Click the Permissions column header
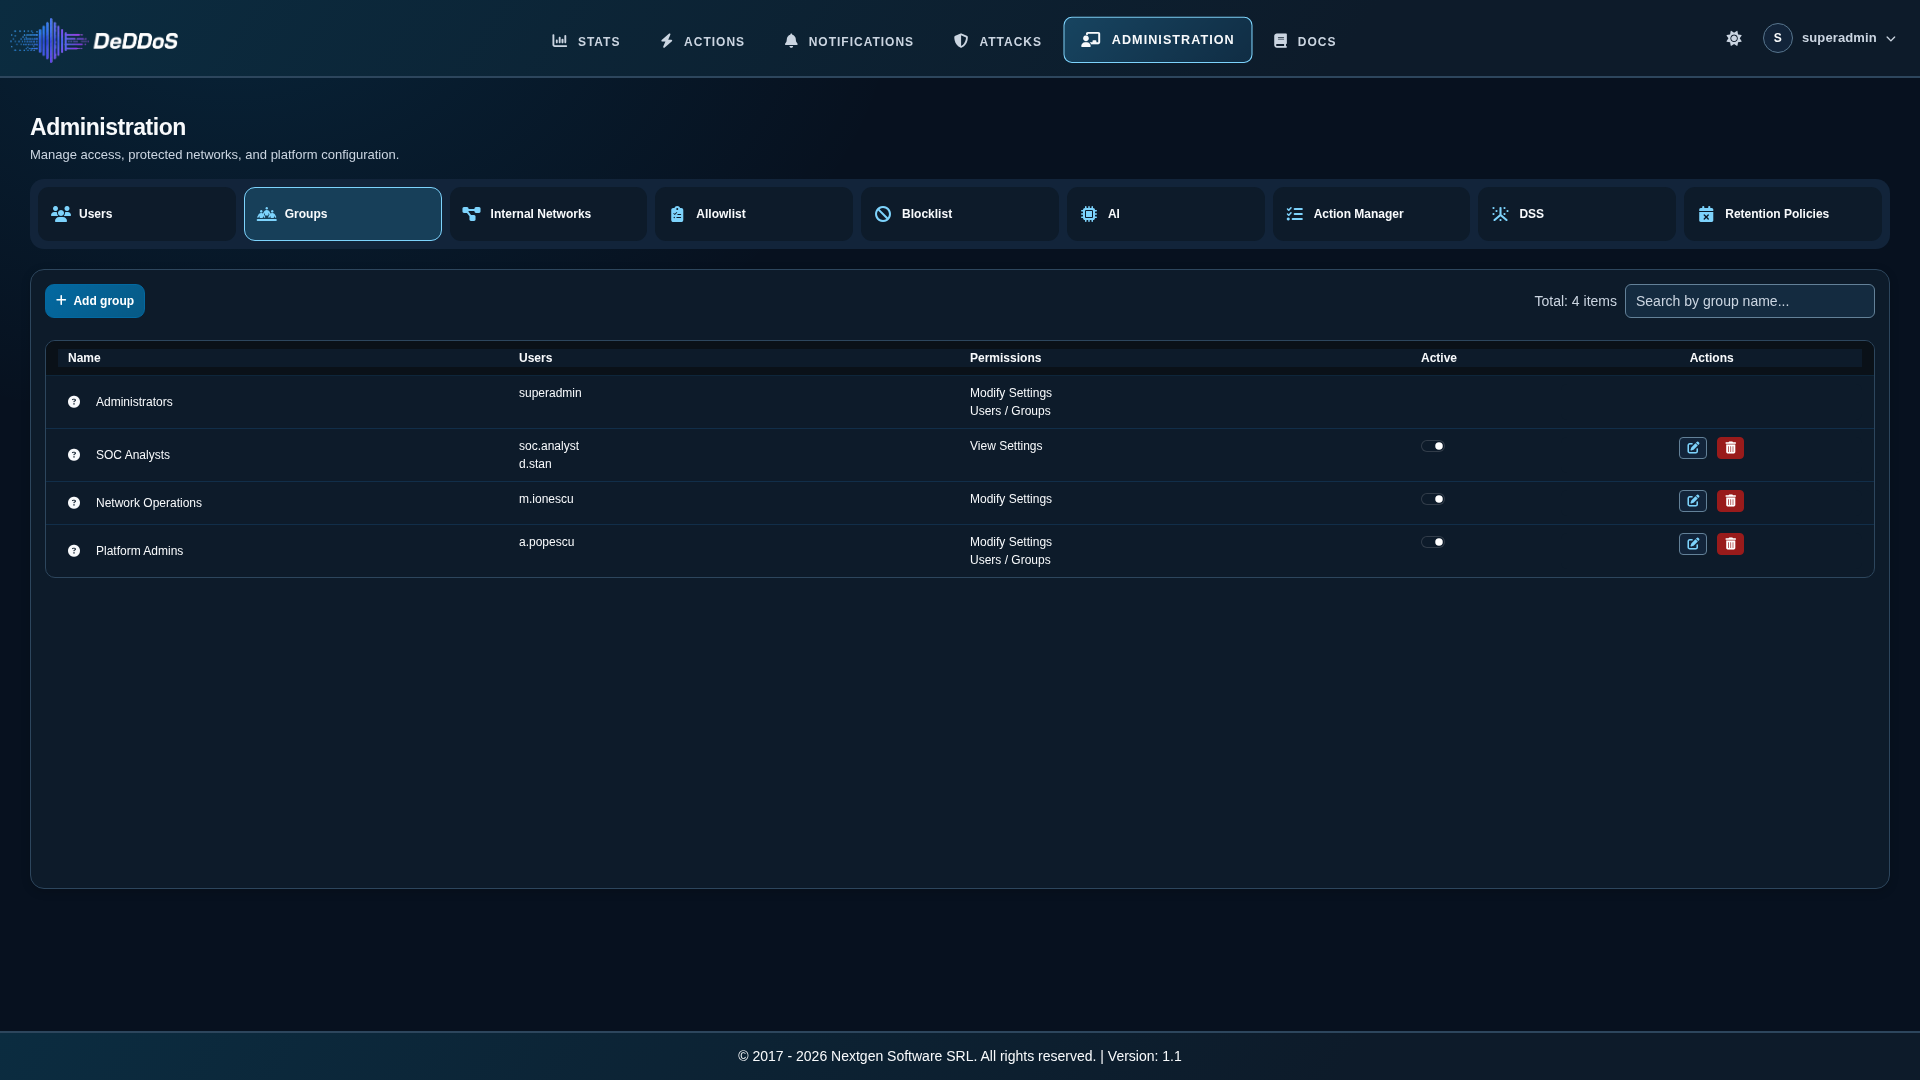 coord(1005,358)
